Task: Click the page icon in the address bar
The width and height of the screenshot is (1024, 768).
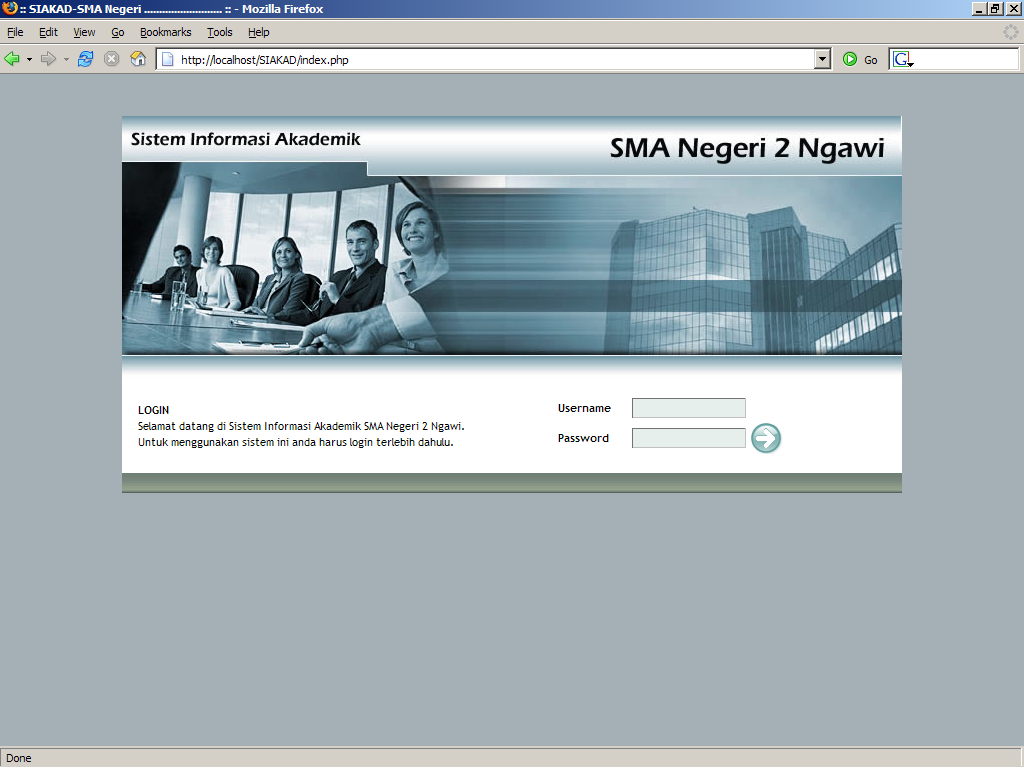Action: (166, 59)
